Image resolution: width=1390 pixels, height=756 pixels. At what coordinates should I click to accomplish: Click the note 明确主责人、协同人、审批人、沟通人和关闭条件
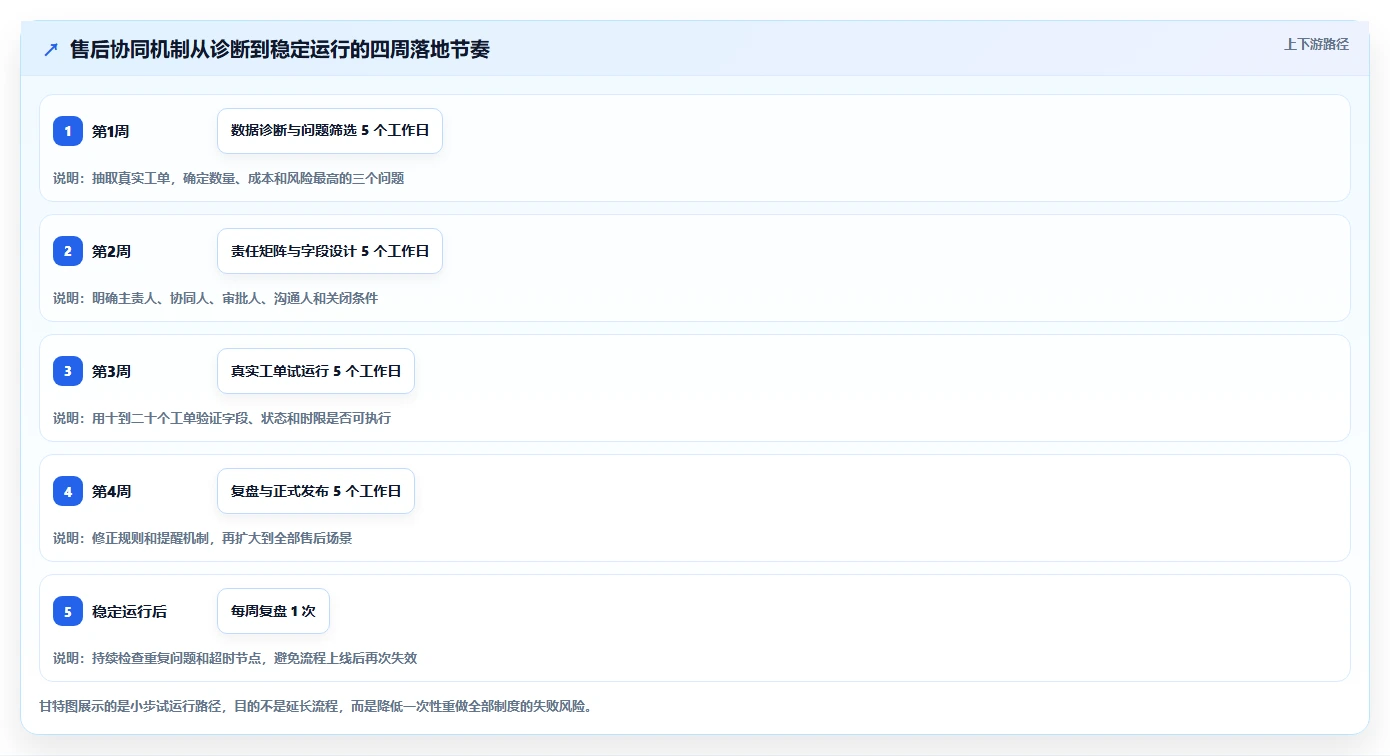(235, 298)
